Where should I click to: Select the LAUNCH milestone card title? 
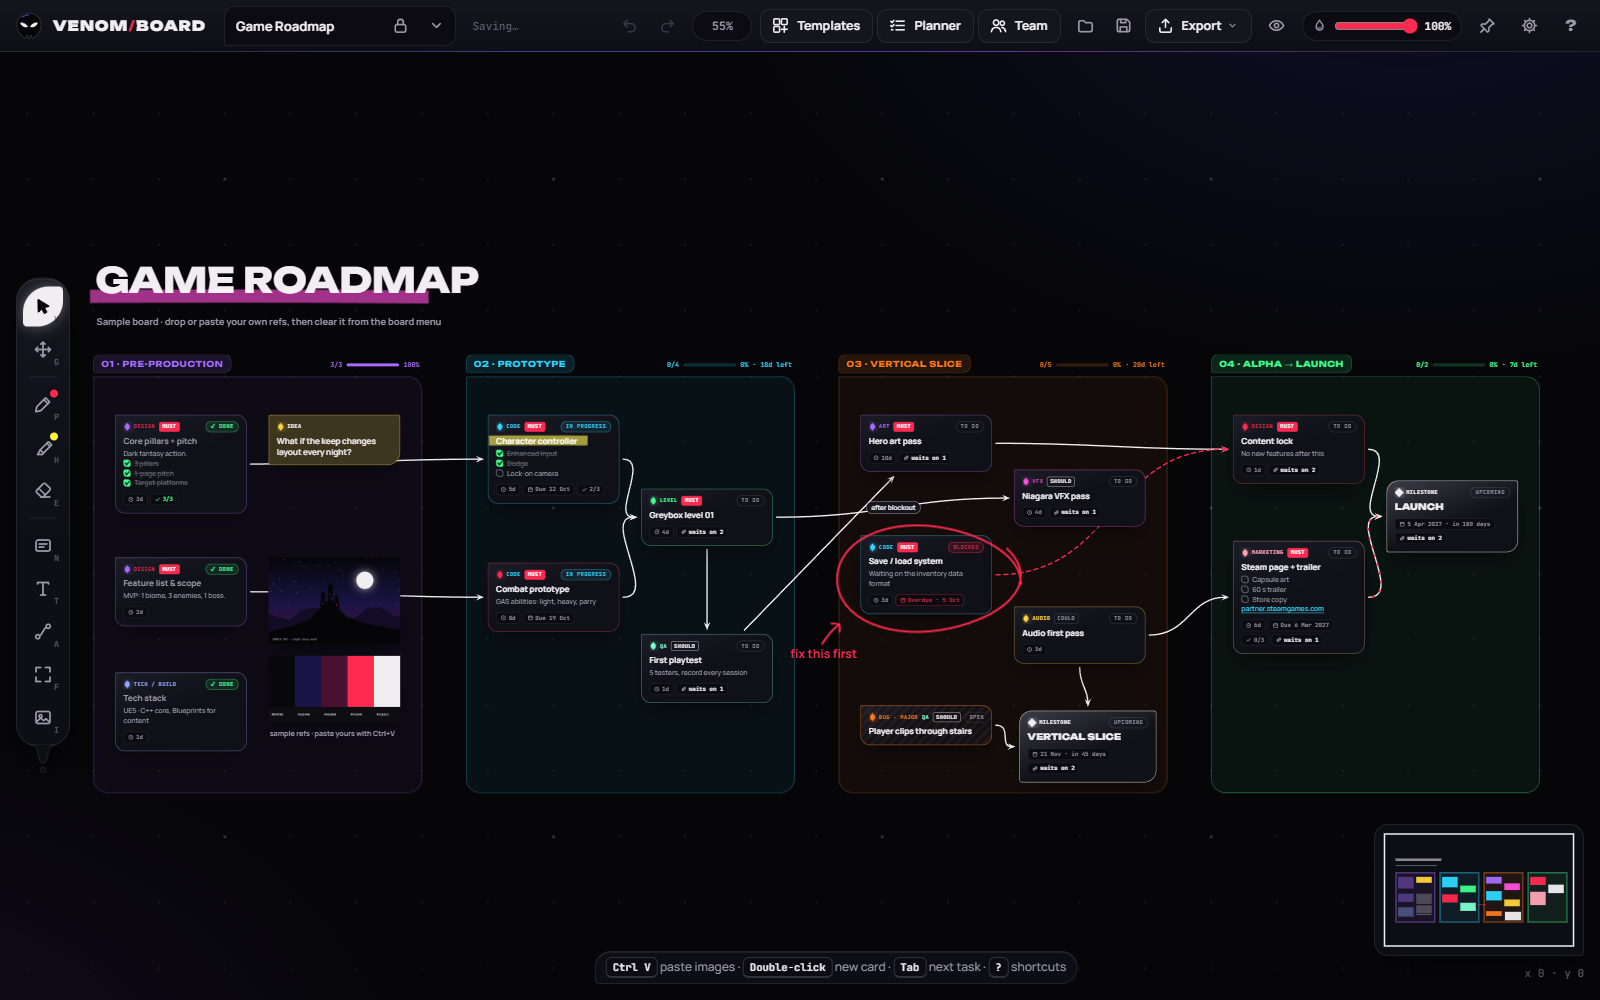(1419, 507)
